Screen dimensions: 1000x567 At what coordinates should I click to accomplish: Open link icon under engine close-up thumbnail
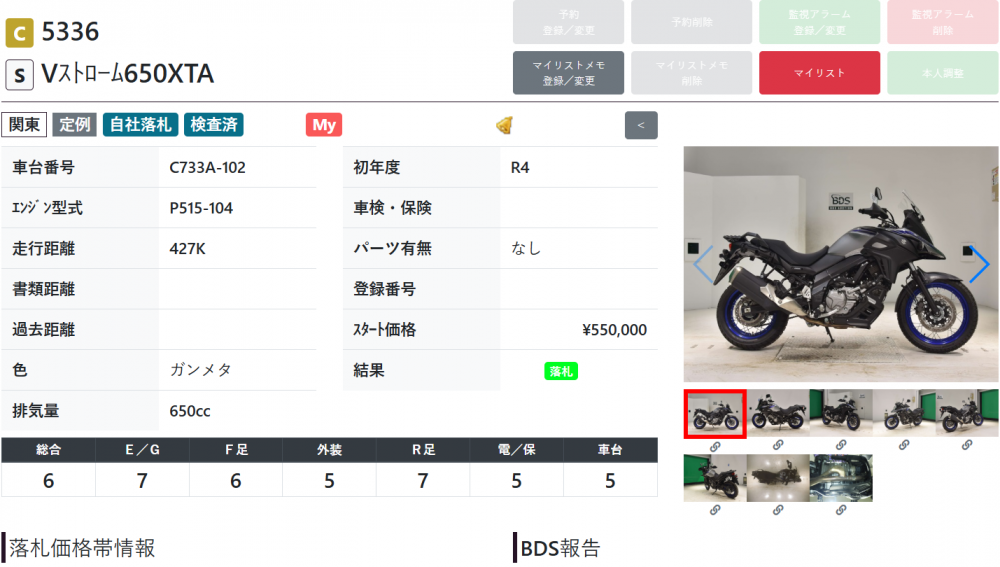click(x=841, y=510)
